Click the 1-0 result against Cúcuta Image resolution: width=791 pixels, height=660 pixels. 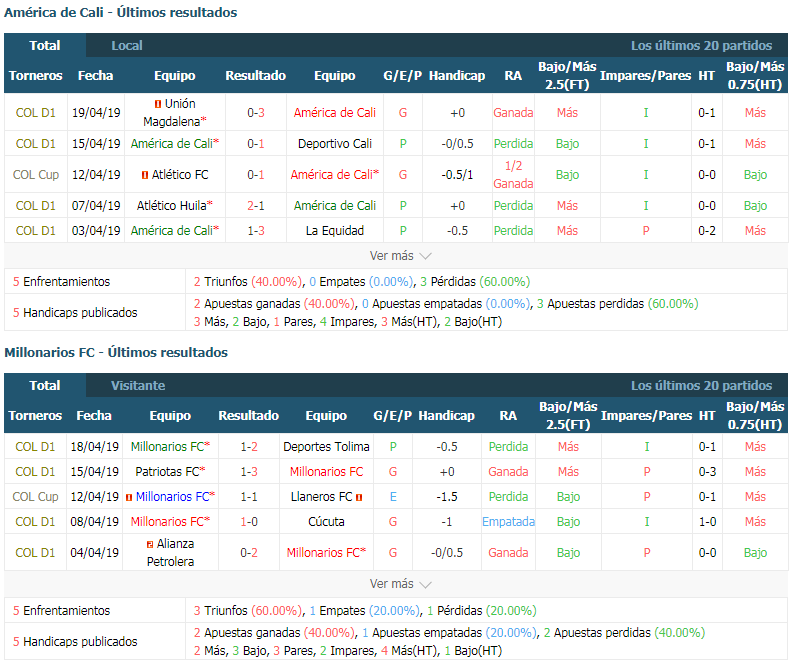249,522
